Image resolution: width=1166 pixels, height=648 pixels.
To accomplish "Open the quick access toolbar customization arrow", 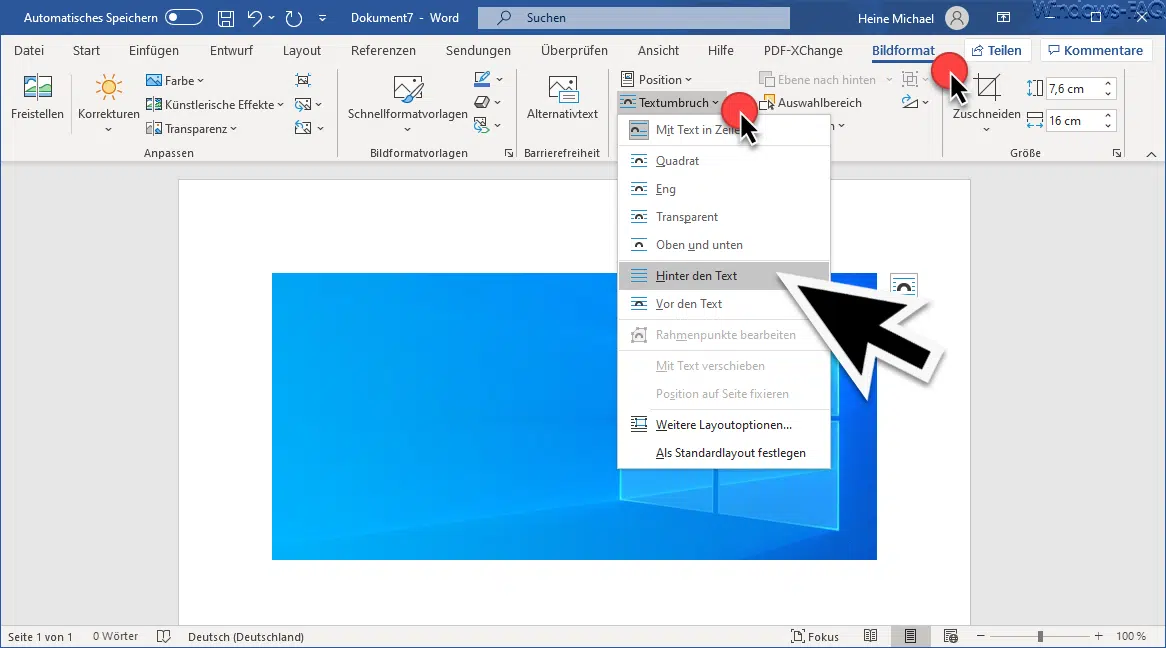I will click(322, 18).
